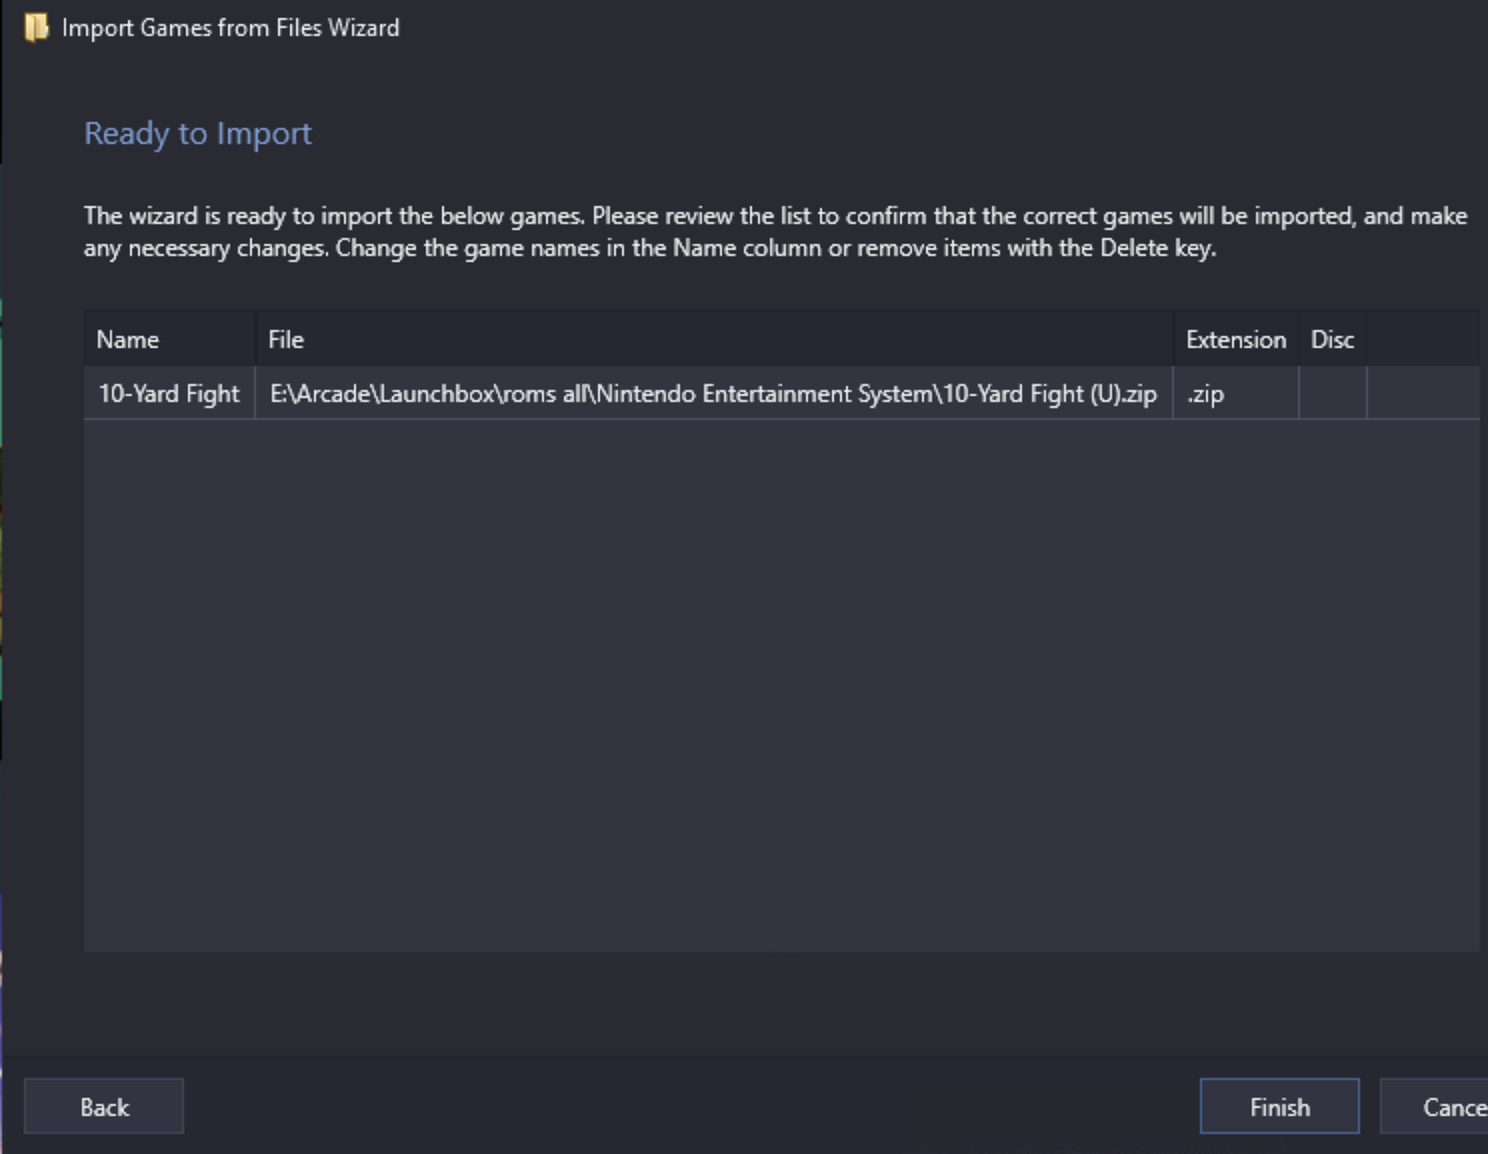The image size is (1488, 1154).
Task: Sort by the Extension column header
Action: click(1236, 339)
